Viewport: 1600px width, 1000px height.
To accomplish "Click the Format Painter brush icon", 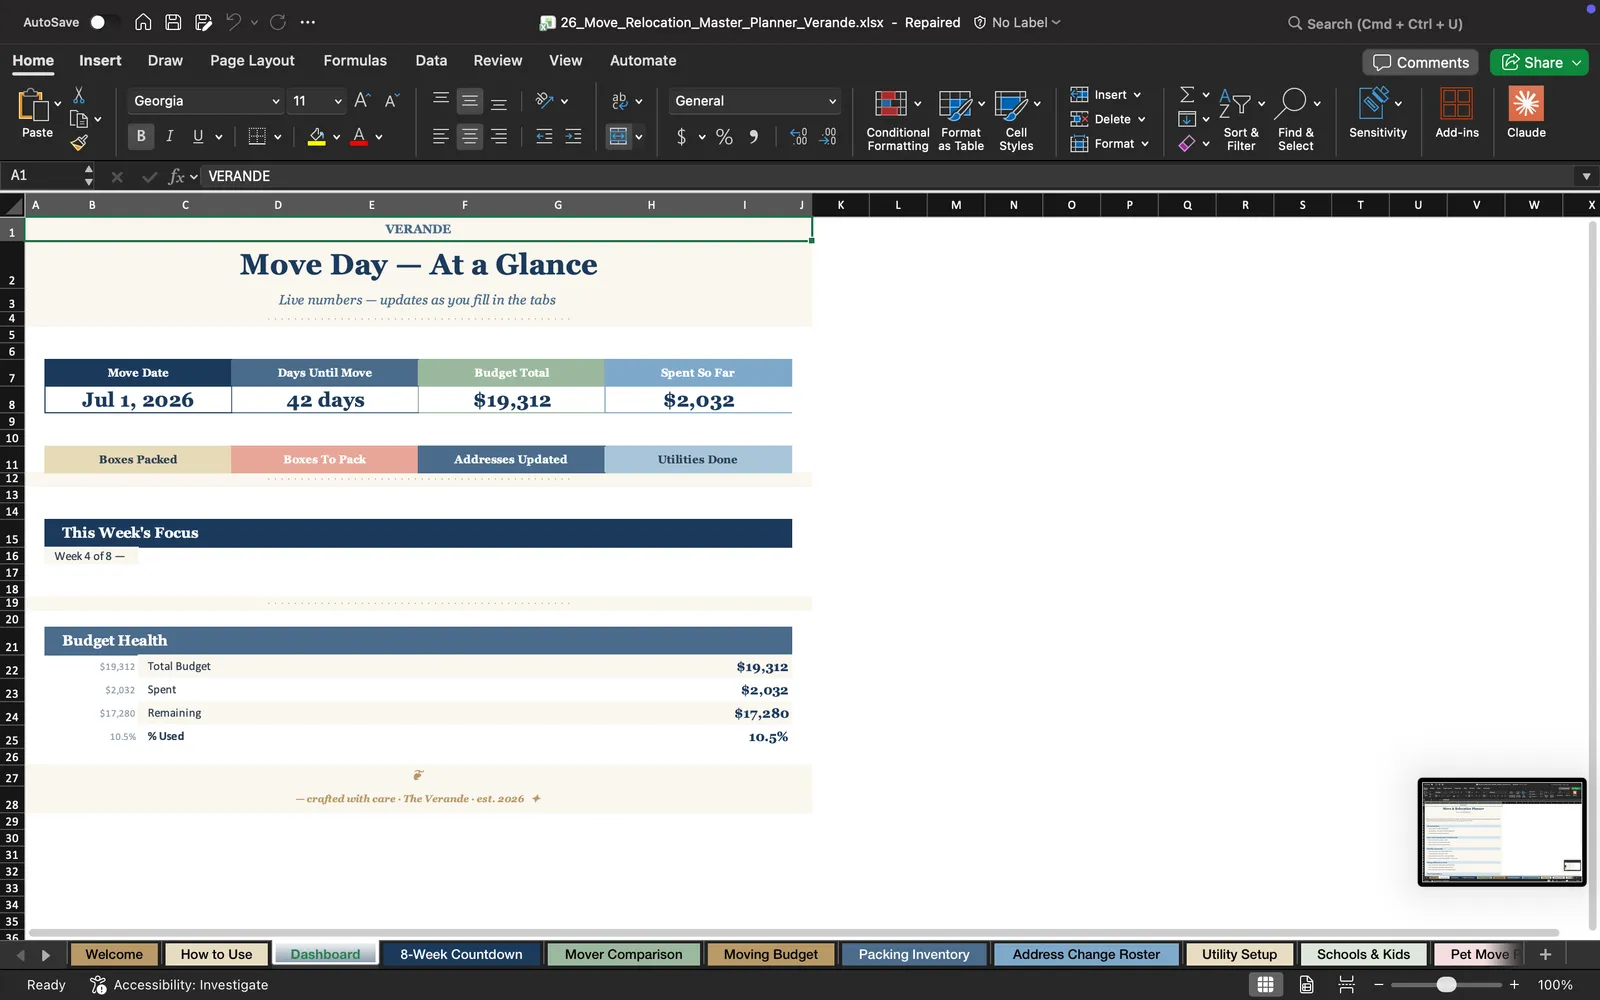I will [79, 143].
